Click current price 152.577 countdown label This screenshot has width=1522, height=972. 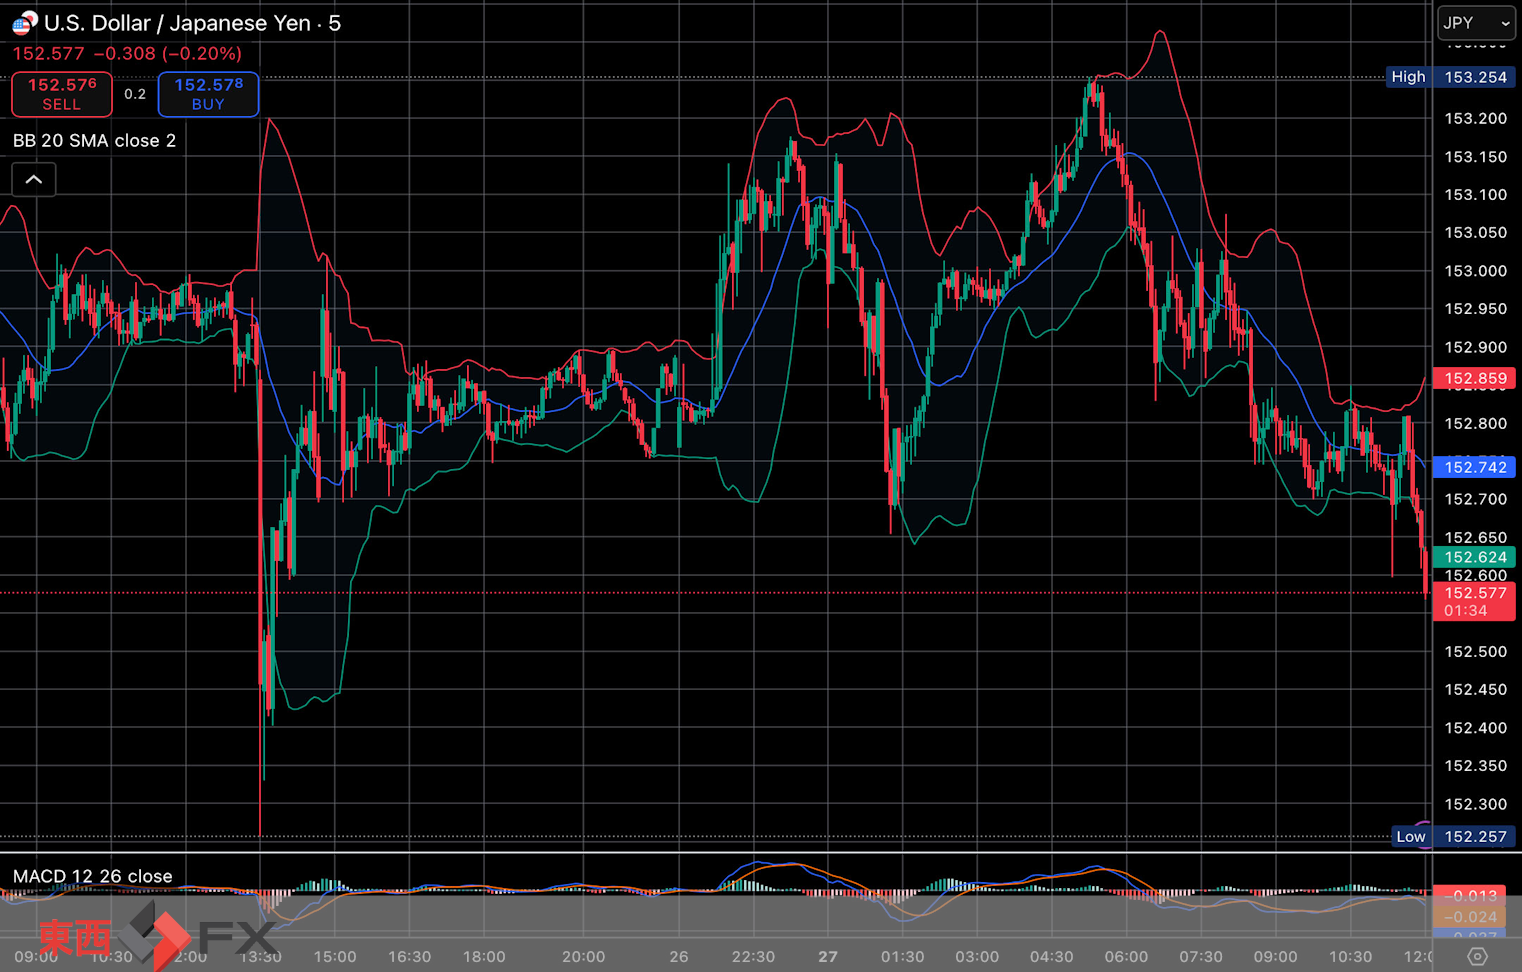click(1474, 602)
